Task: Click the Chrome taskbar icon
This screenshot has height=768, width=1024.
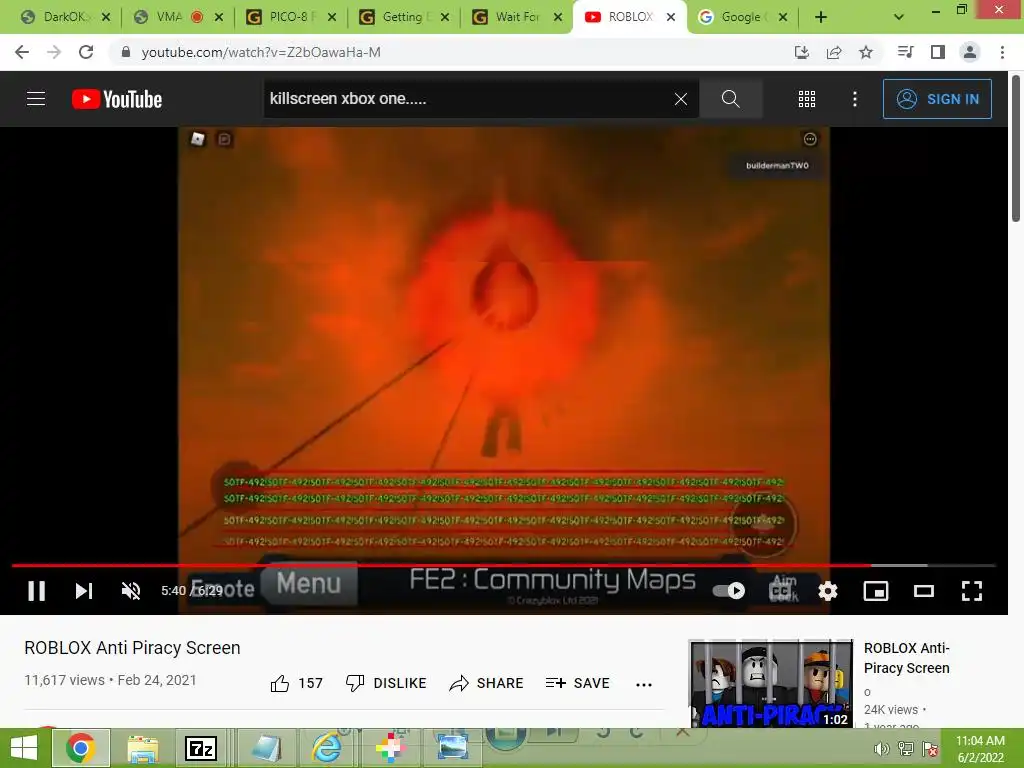Action: (x=80, y=748)
